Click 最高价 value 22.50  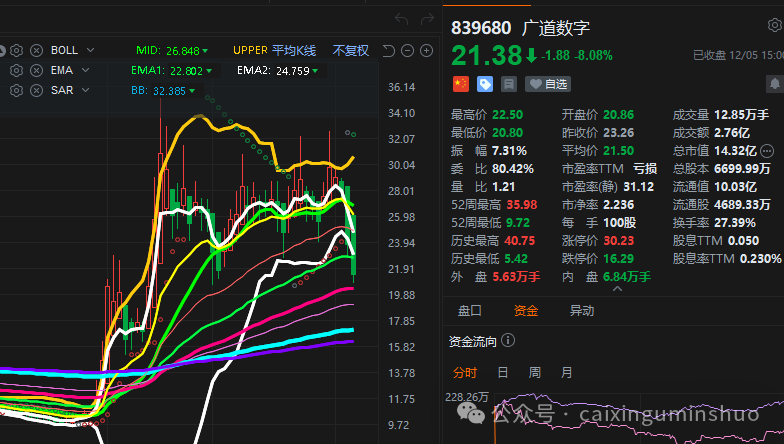tap(508, 114)
